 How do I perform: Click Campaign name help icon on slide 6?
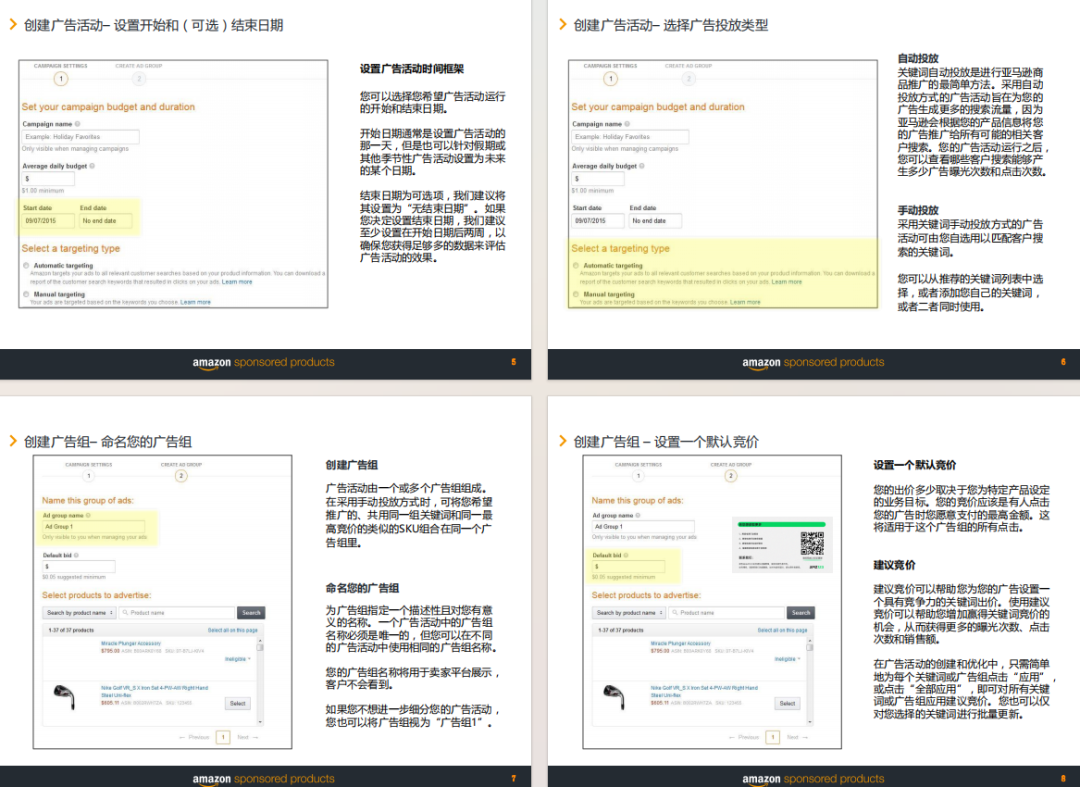click(x=627, y=124)
